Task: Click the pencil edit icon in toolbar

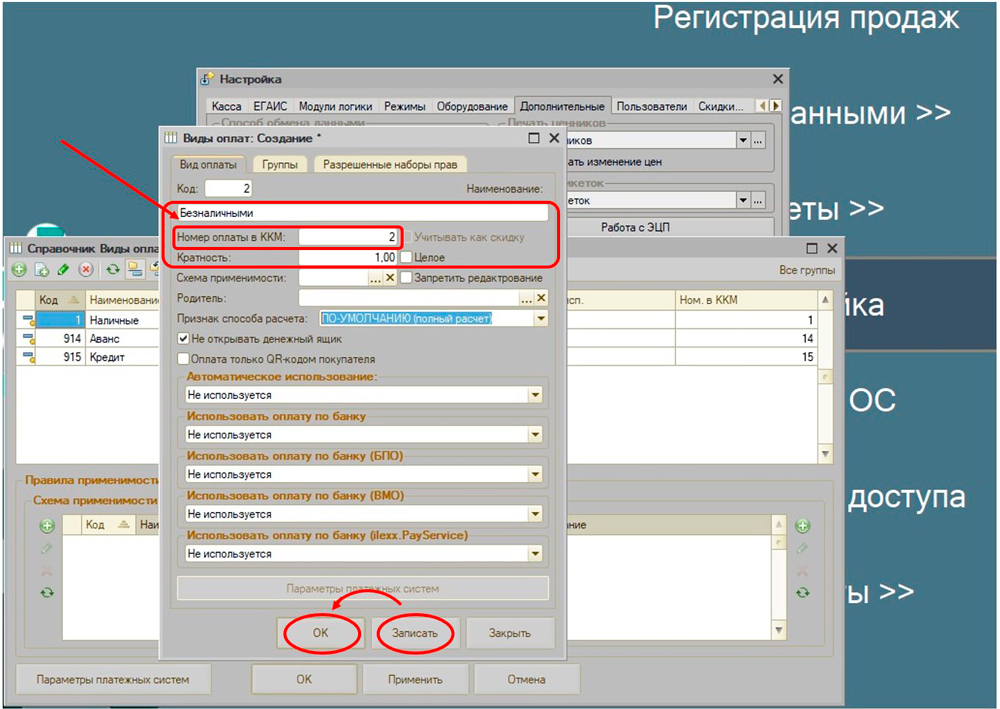Action: click(64, 269)
